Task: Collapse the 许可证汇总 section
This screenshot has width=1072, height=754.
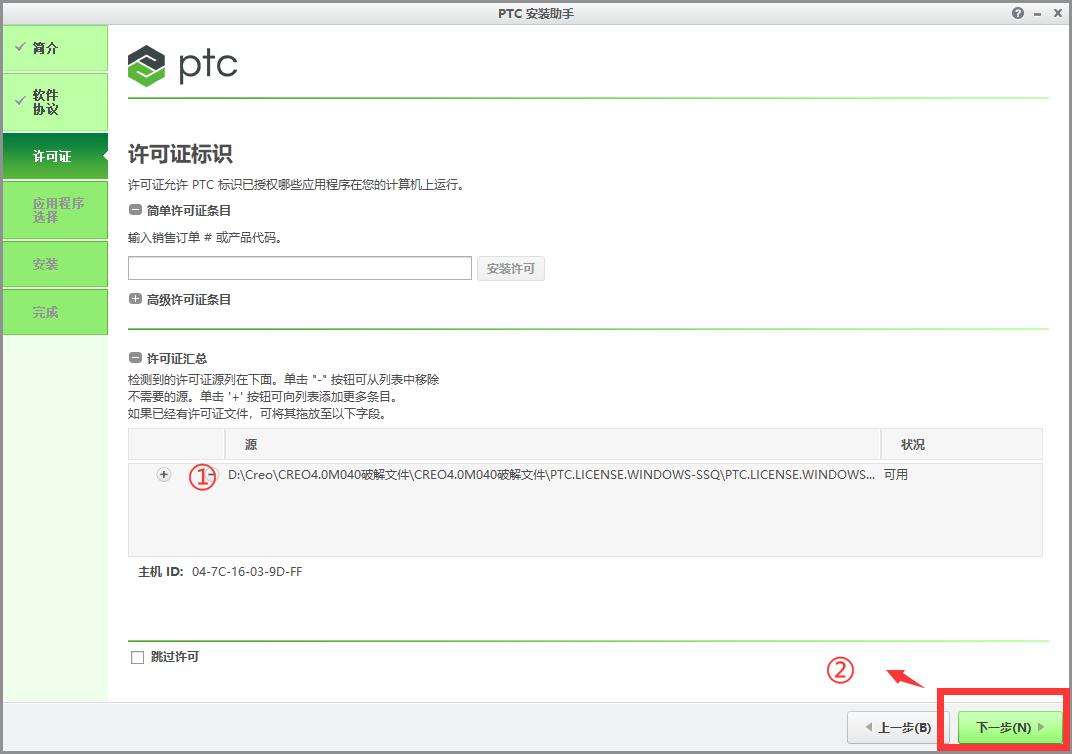Action: (134, 358)
